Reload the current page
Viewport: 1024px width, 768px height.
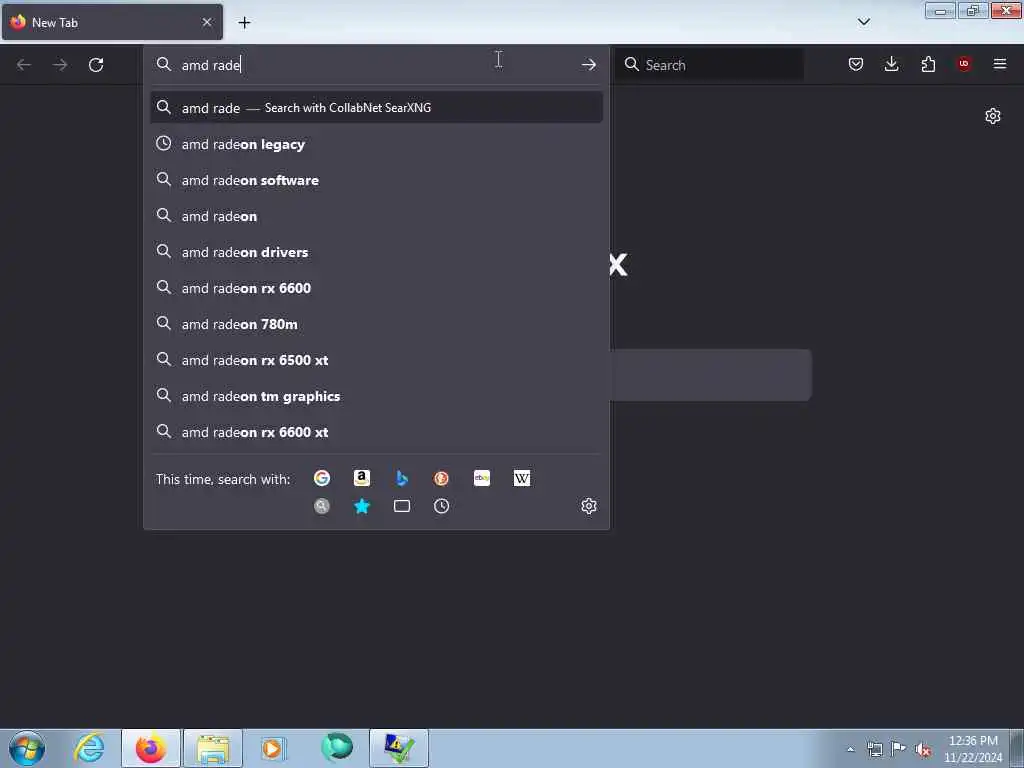point(96,65)
